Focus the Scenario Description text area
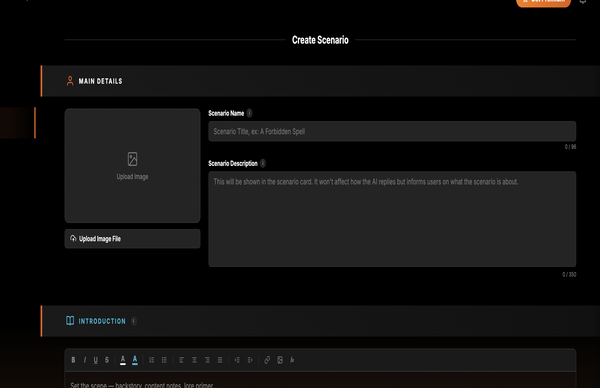 392,219
